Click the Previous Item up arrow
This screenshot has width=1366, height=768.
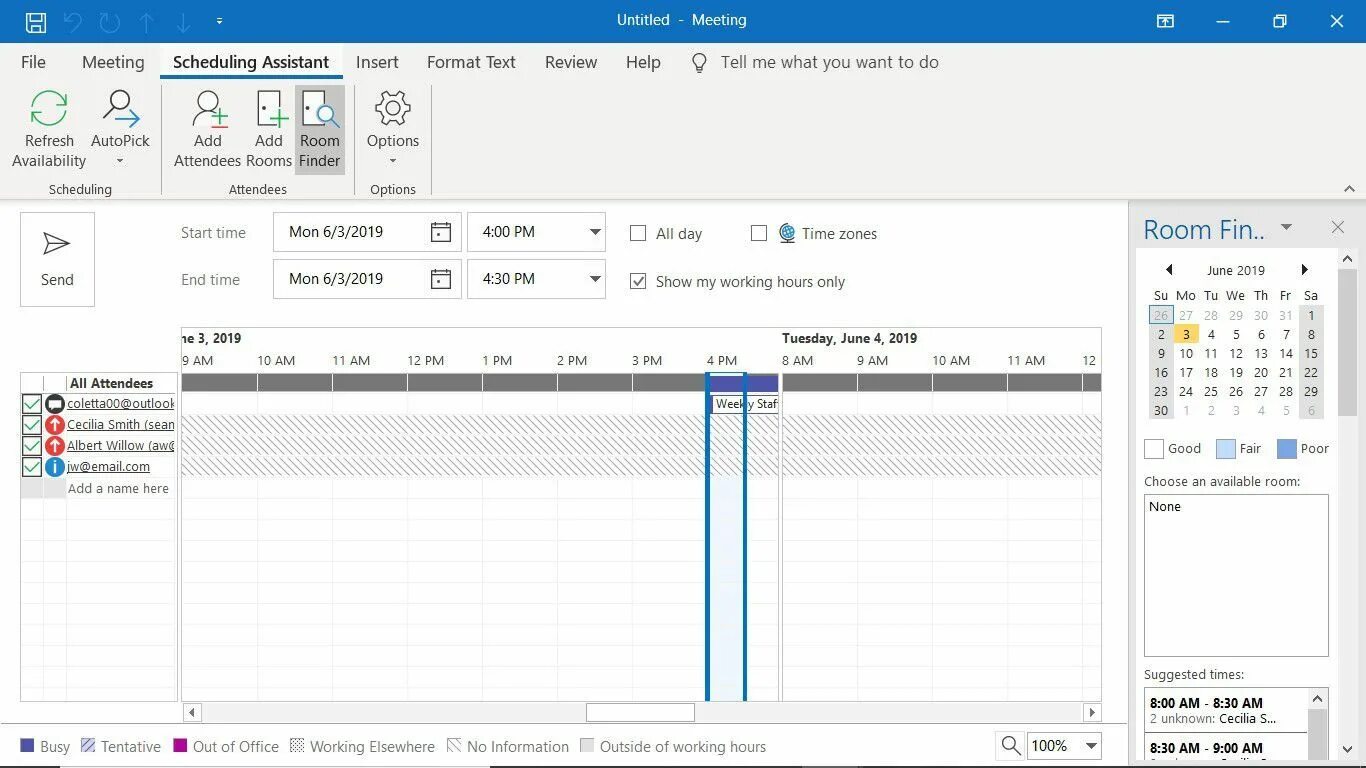(147, 21)
